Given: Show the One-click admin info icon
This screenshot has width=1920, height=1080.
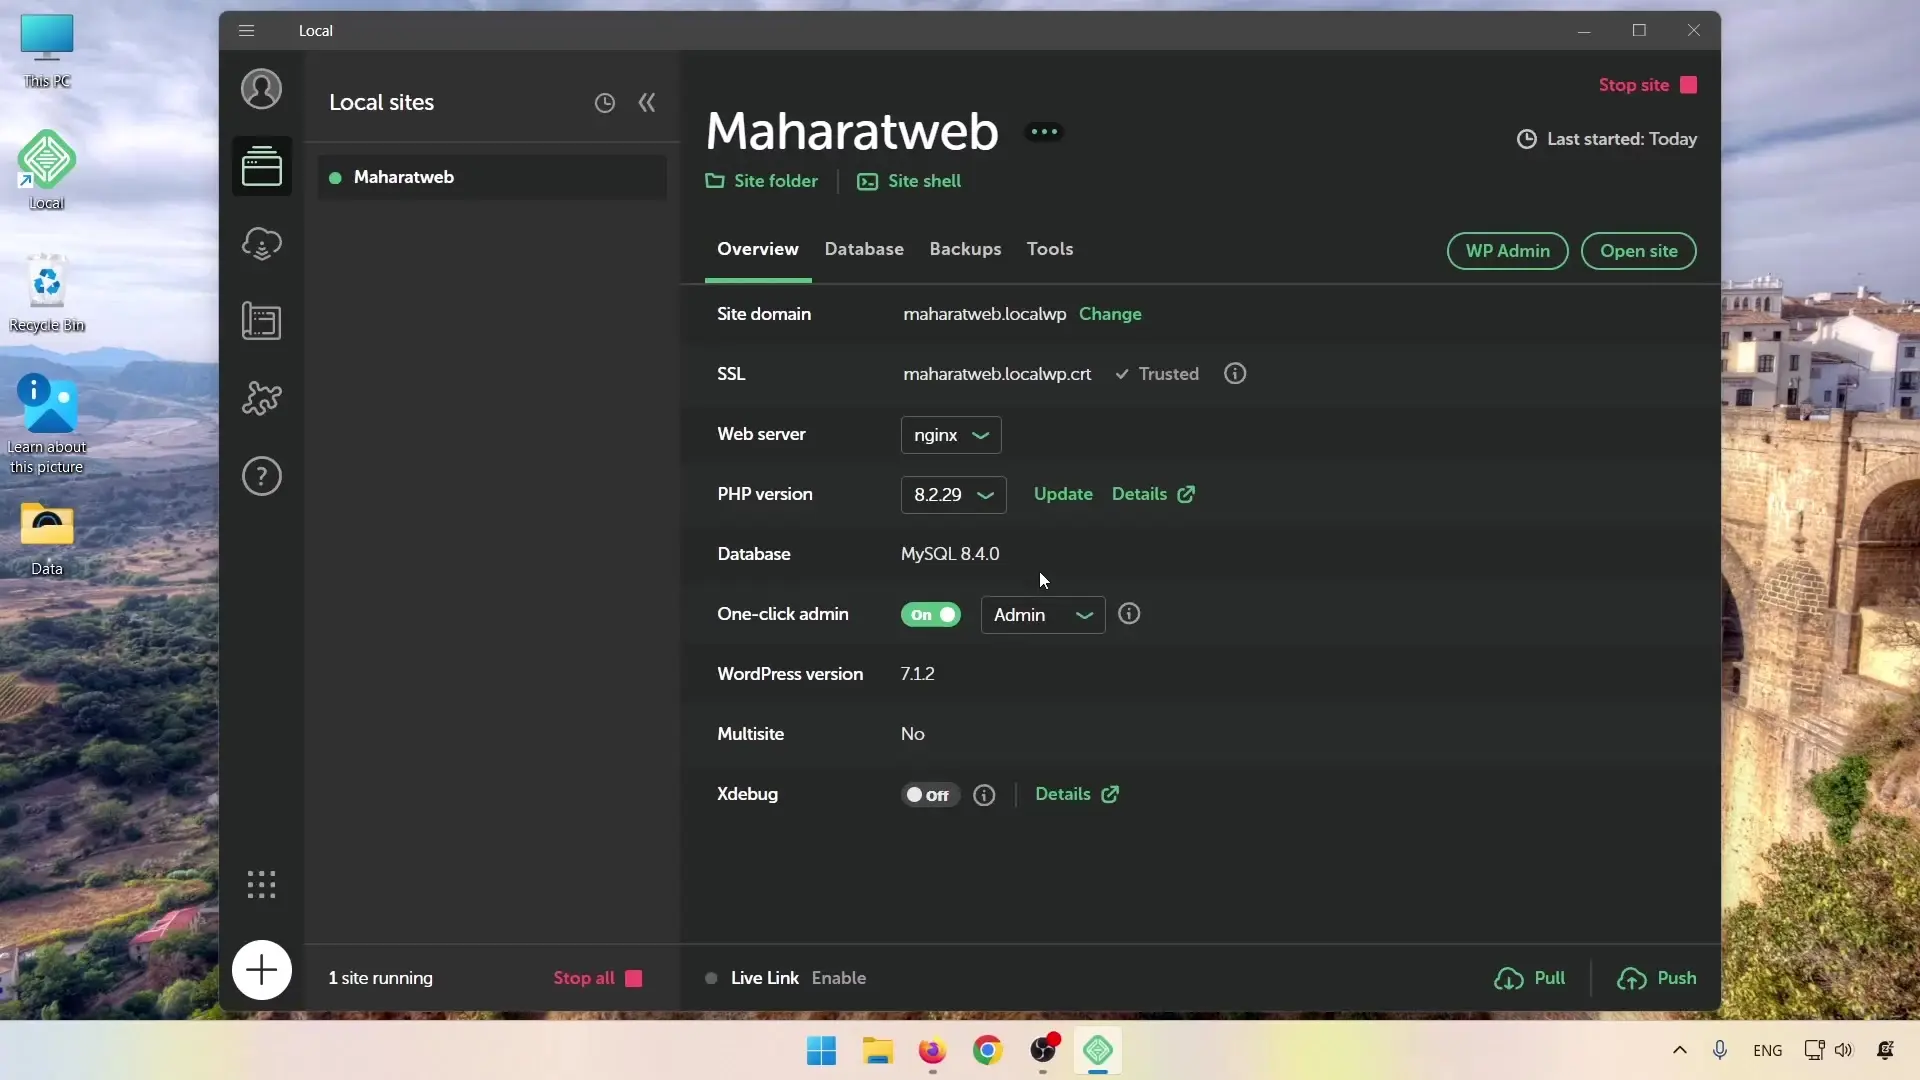Looking at the screenshot, I should [1129, 614].
